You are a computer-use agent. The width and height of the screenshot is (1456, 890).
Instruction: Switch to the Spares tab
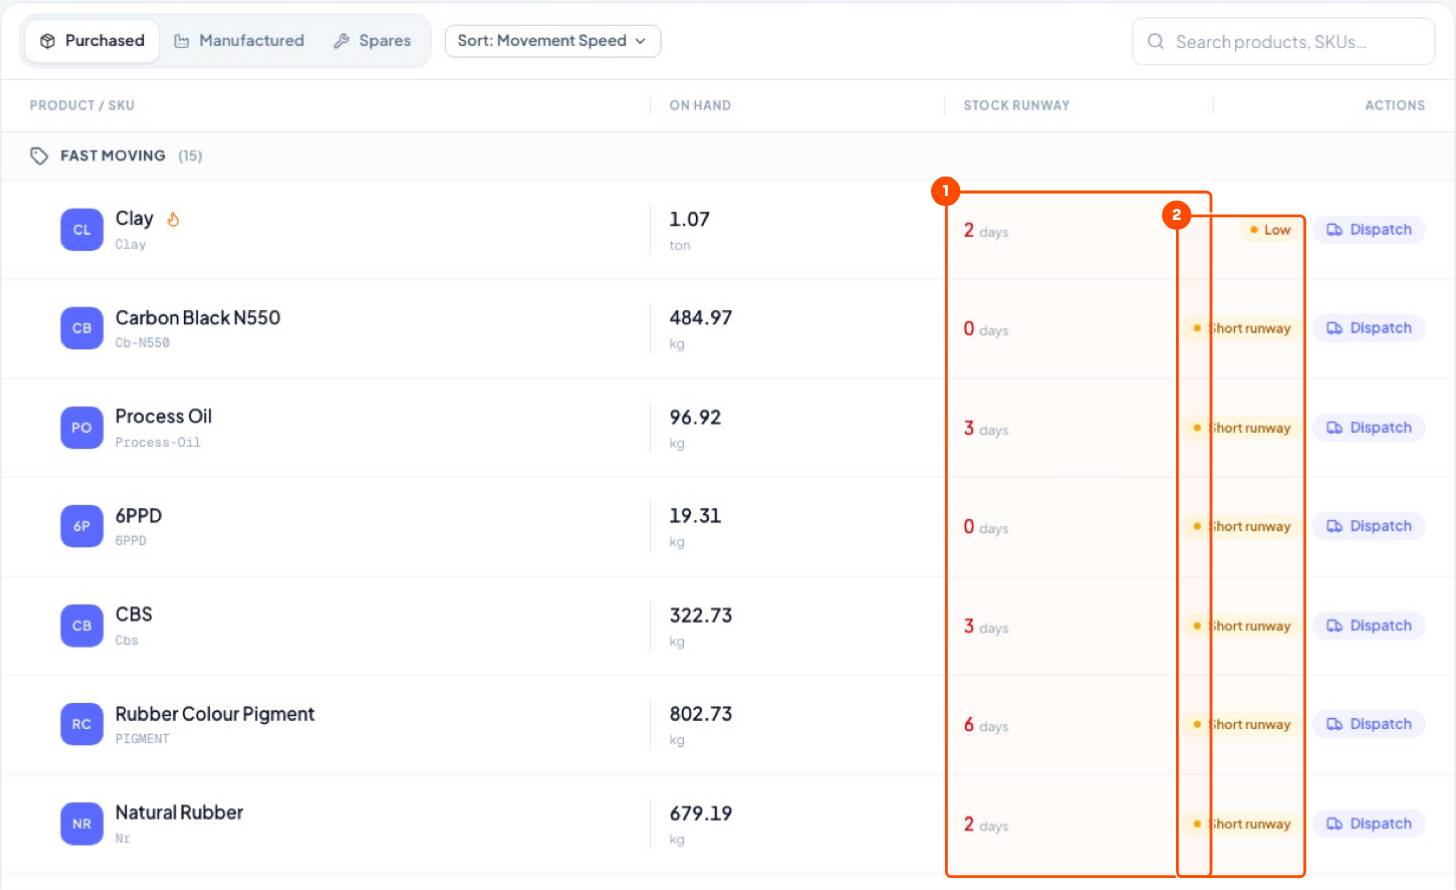coord(372,41)
